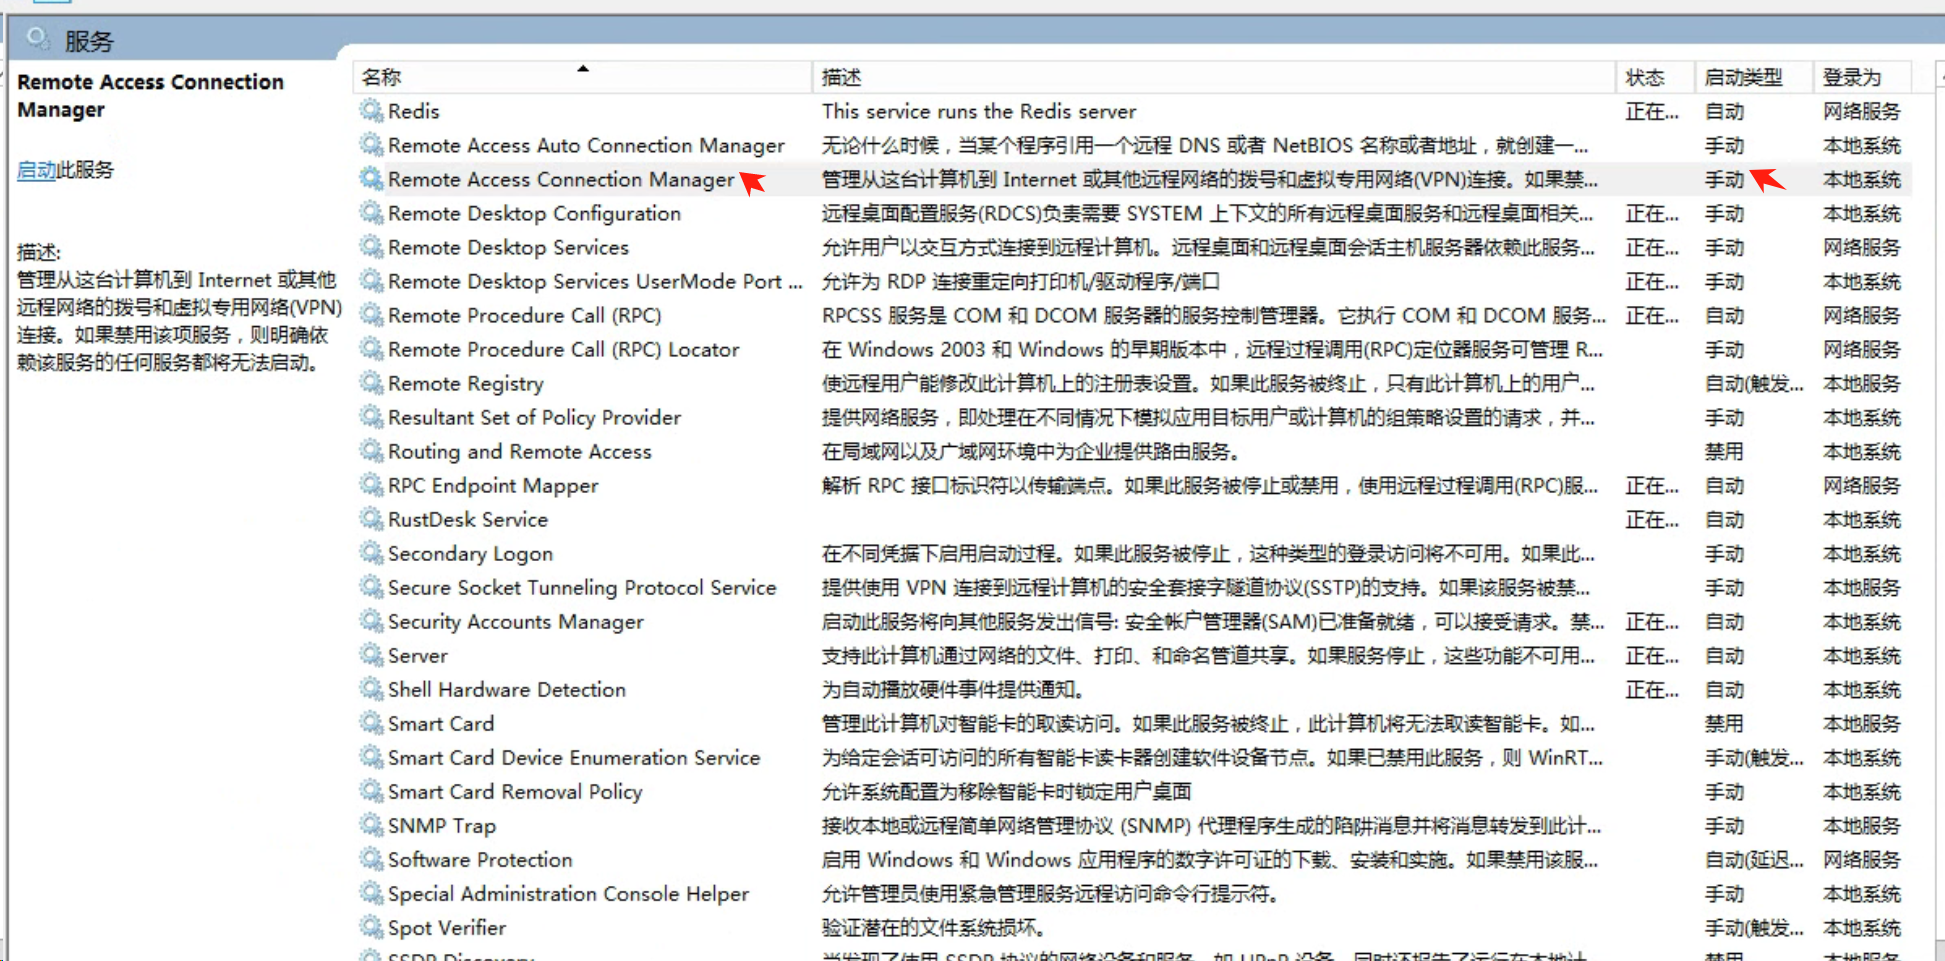Click the gear icon for Secure Socket Tunneling Protocol Service

pyautogui.click(x=372, y=586)
